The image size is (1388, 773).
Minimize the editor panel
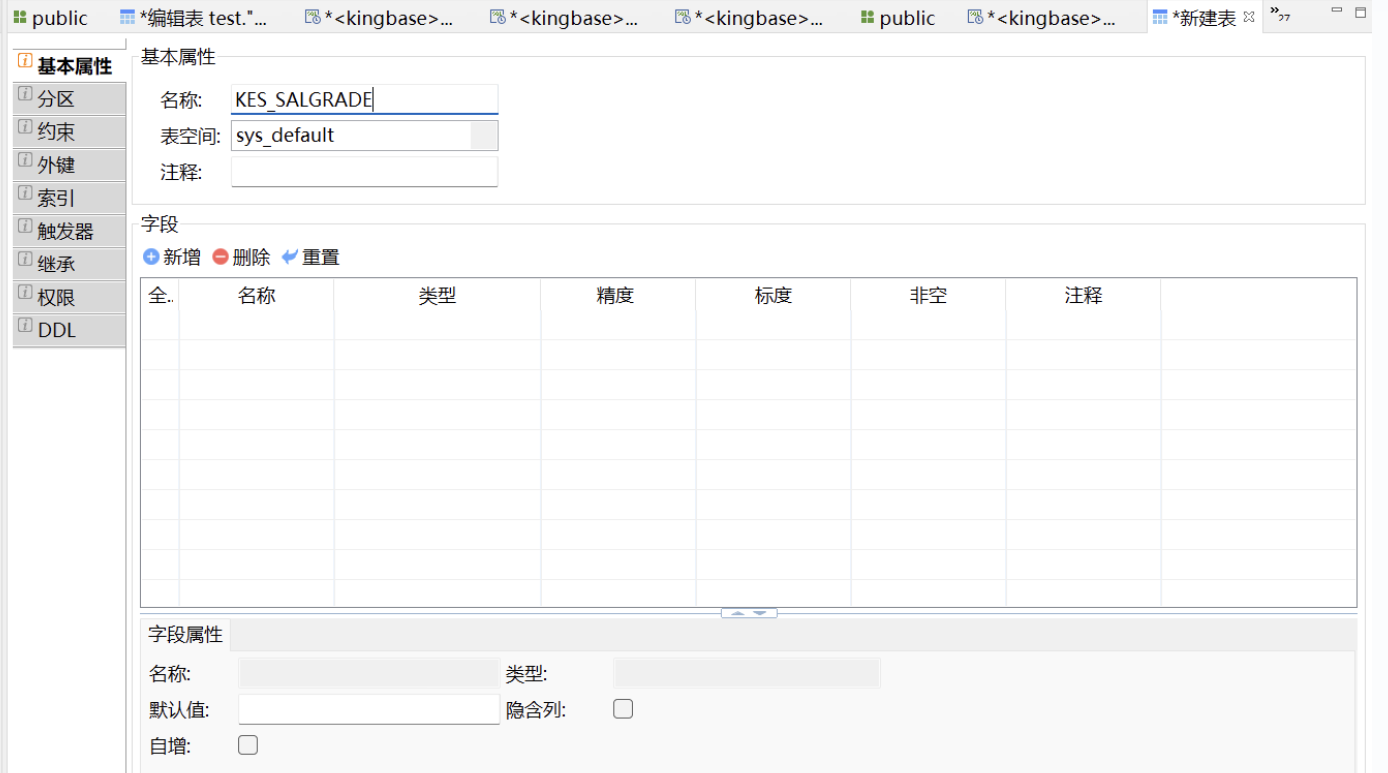pyautogui.click(x=1336, y=10)
